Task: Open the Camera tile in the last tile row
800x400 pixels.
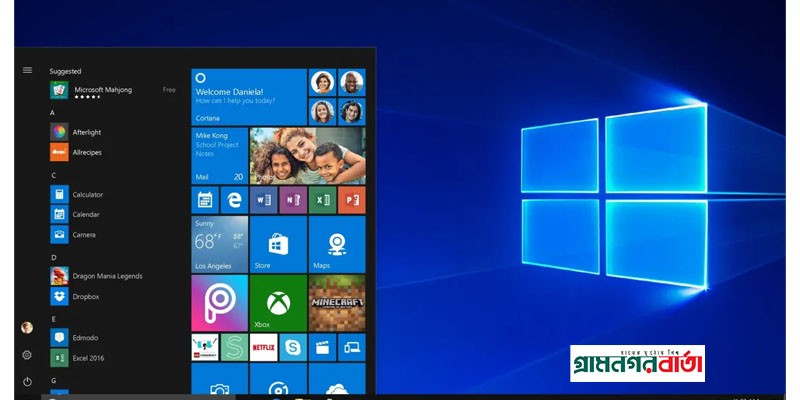Action: click(219, 379)
